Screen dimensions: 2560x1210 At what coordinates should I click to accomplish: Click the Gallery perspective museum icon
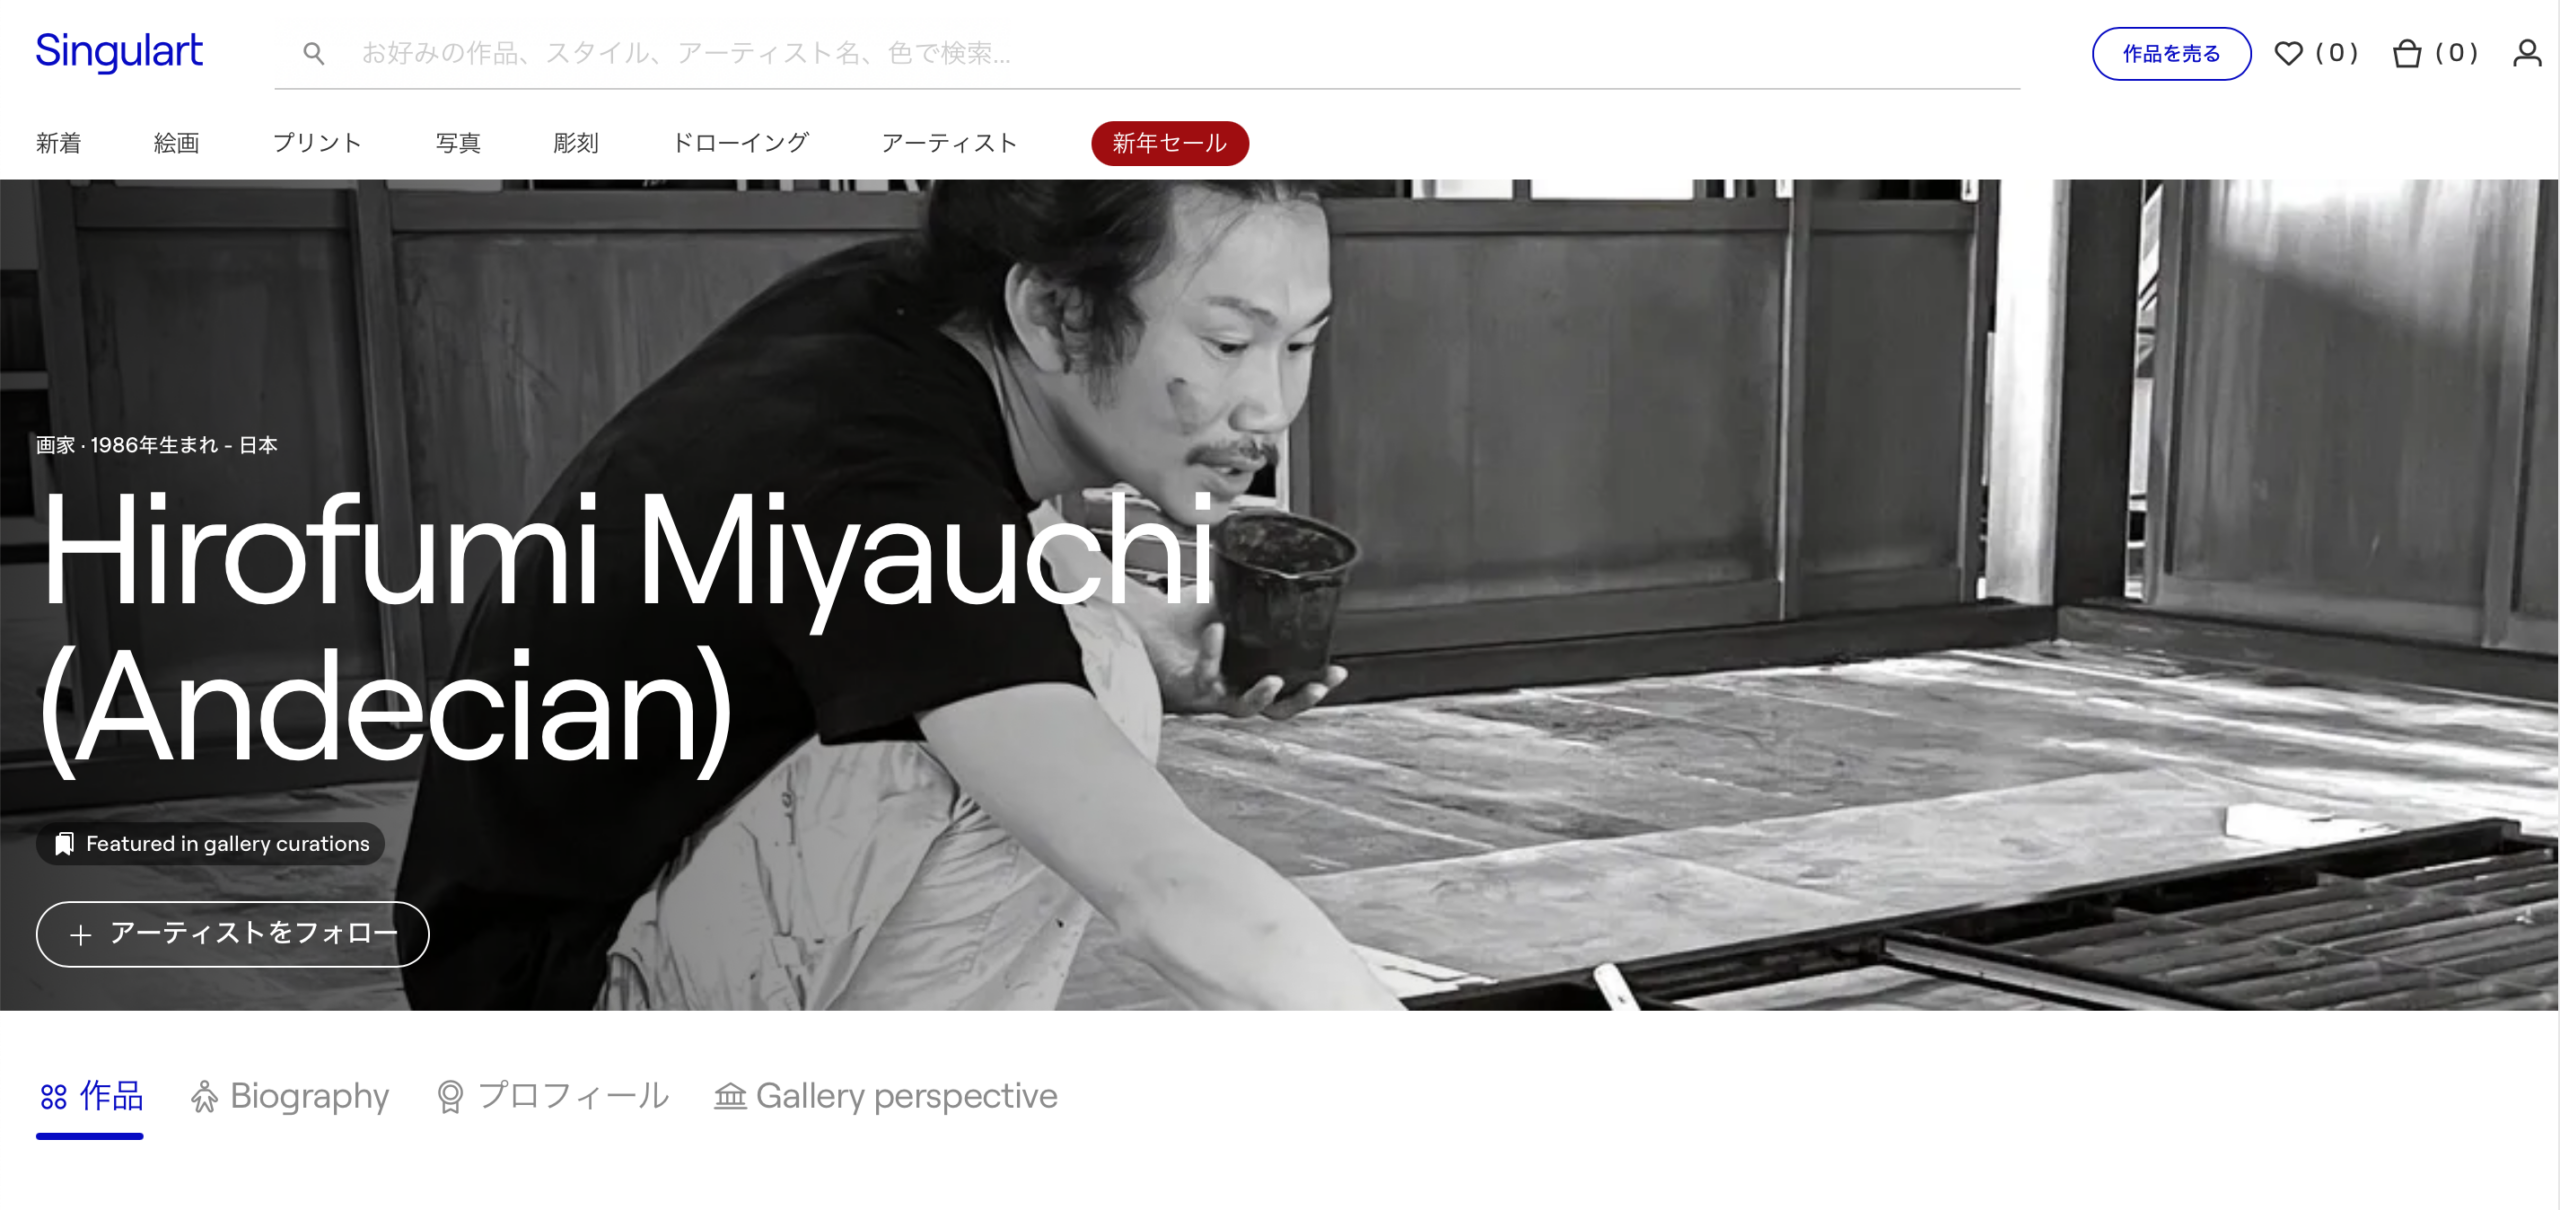(730, 1097)
